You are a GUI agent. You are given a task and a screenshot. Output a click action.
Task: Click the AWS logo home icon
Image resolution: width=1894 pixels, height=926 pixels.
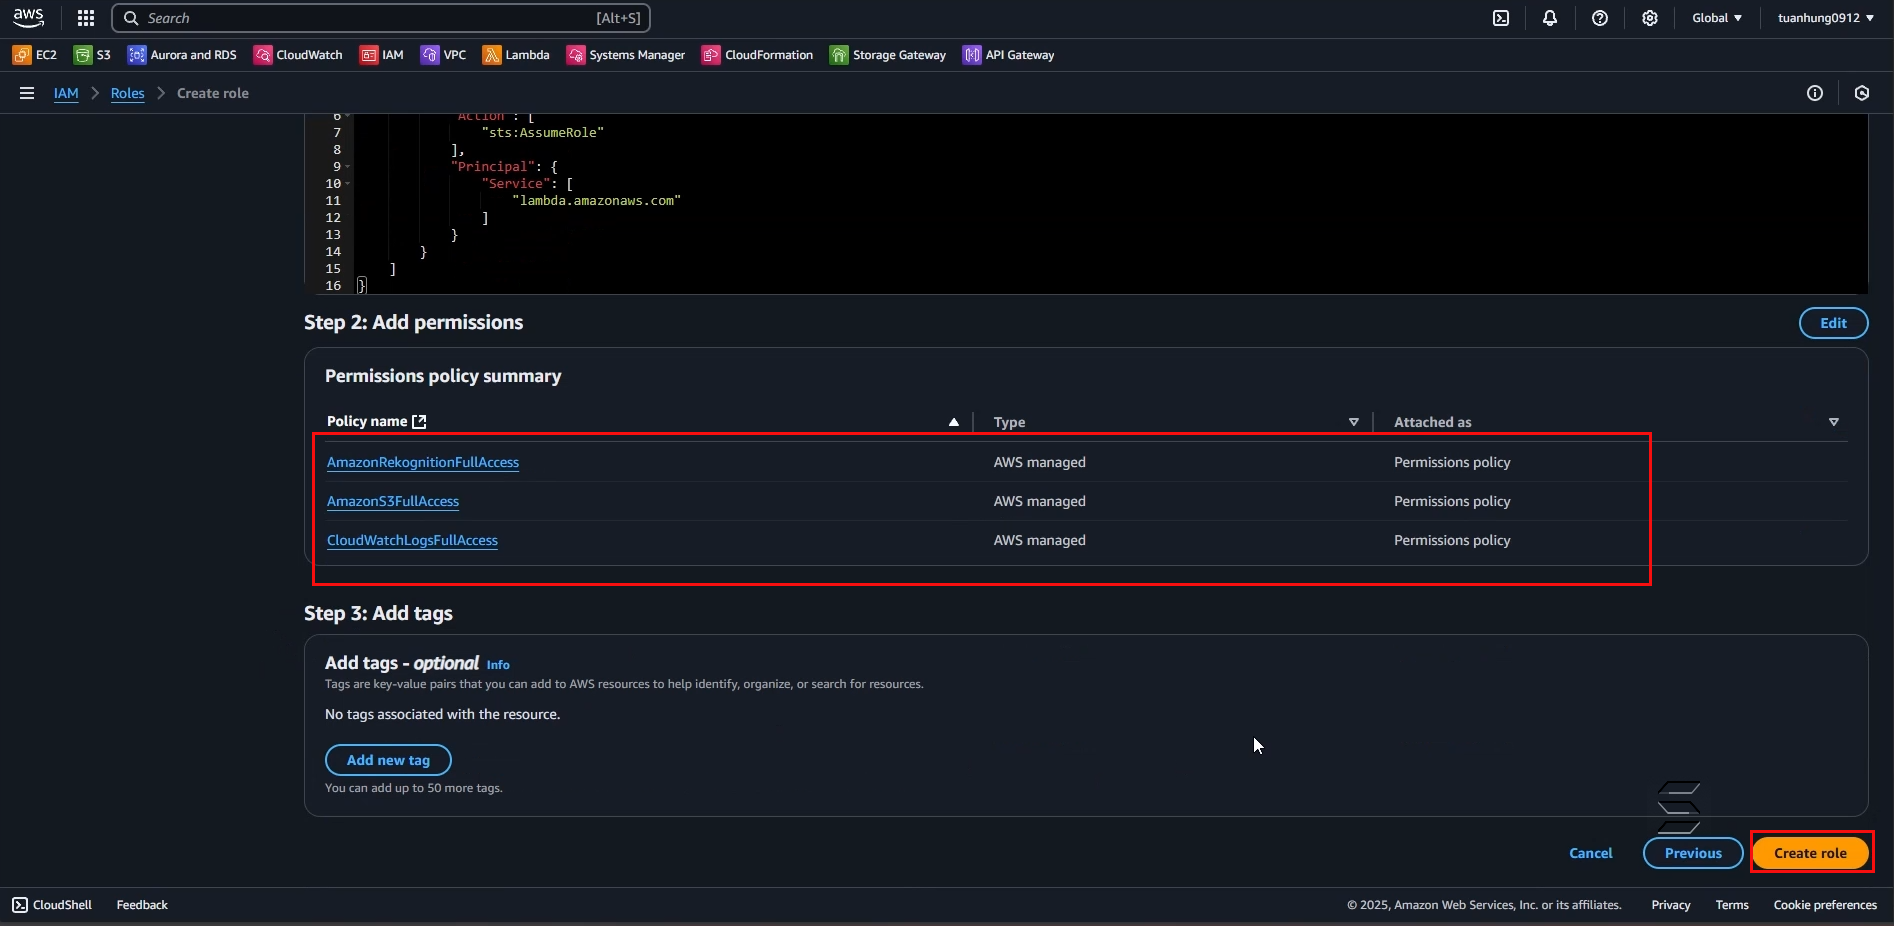click(28, 18)
